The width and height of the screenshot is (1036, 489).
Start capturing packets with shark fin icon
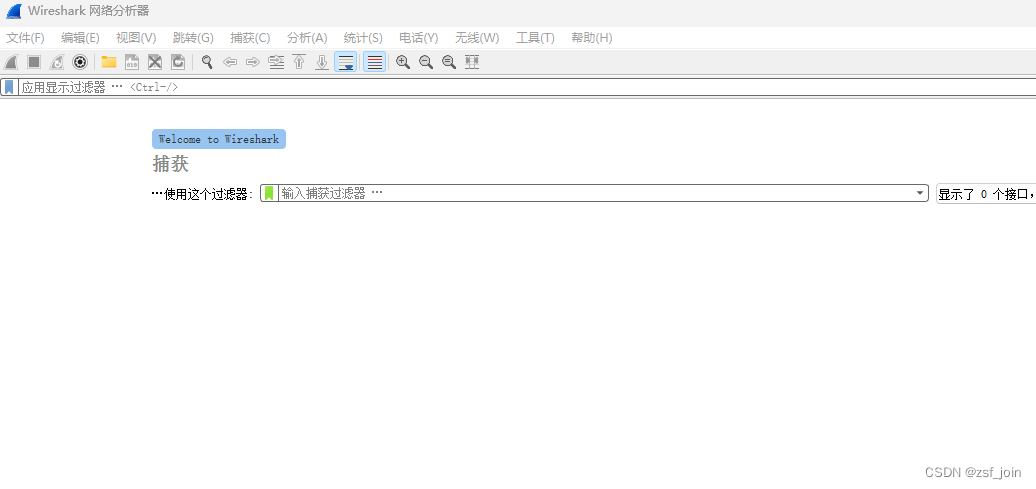(11, 62)
